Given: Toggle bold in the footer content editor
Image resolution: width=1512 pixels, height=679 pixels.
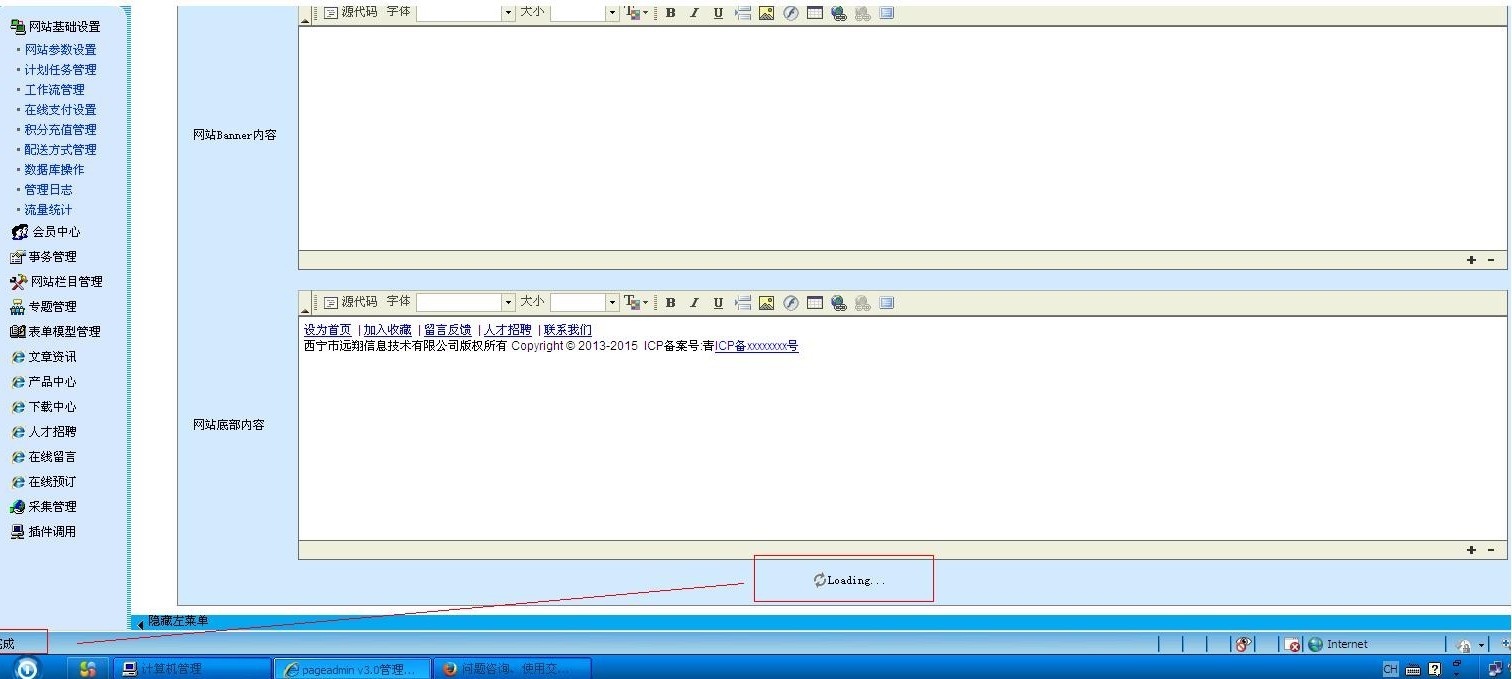Looking at the screenshot, I should [670, 303].
